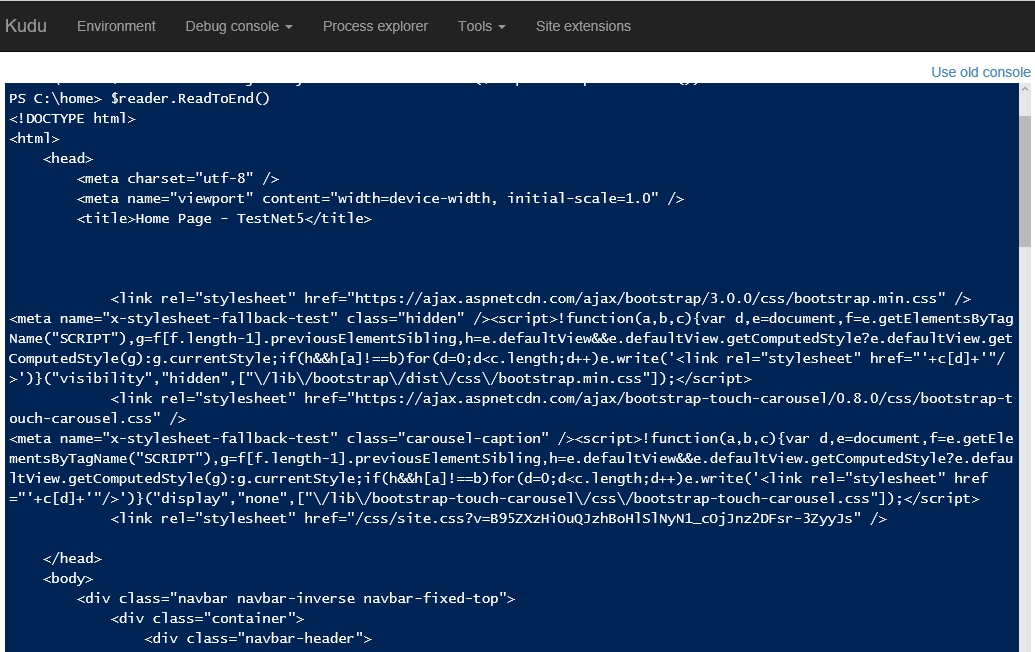The image size is (1035, 652).
Task: Click the $reader.ReadToEnd() command line
Action: [139, 98]
